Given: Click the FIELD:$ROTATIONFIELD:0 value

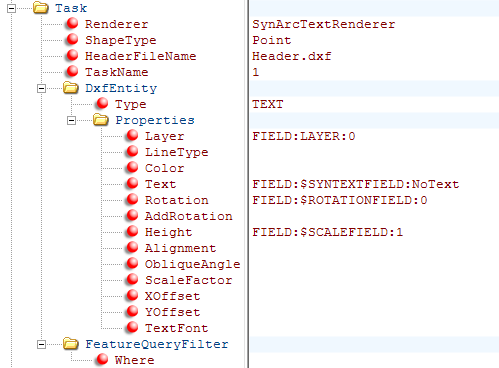Looking at the screenshot, I should point(340,200).
